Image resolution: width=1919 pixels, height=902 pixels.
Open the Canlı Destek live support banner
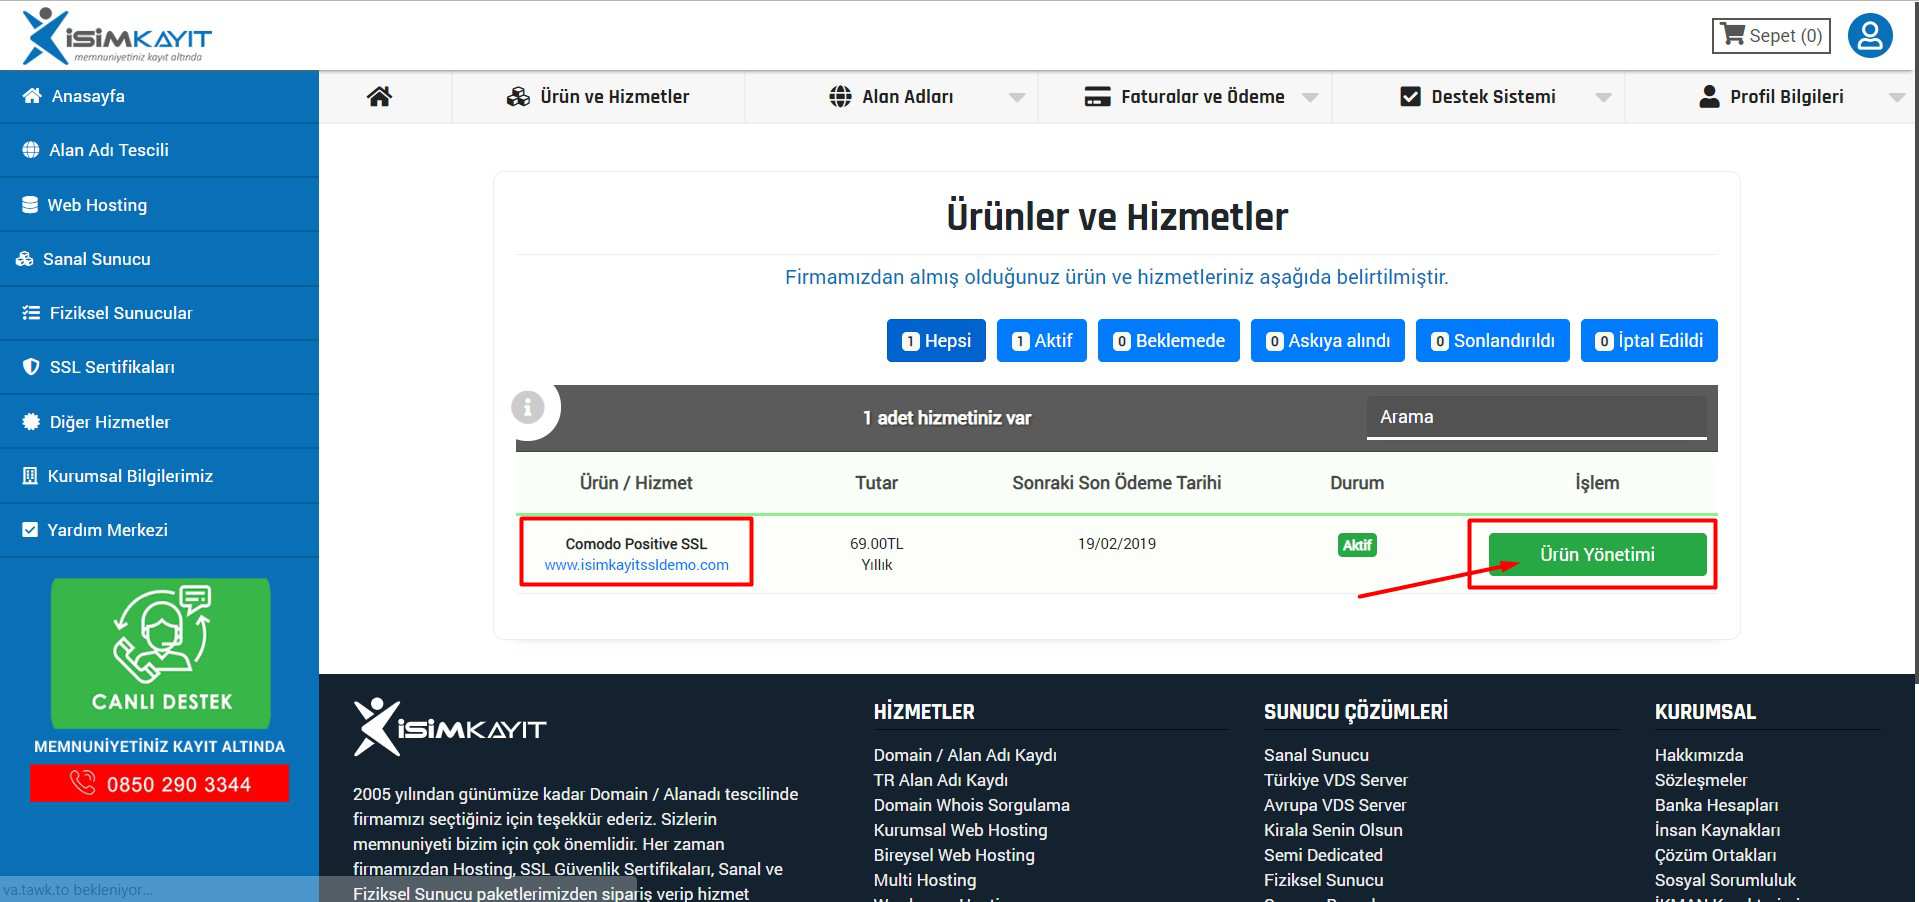pos(161,653)
